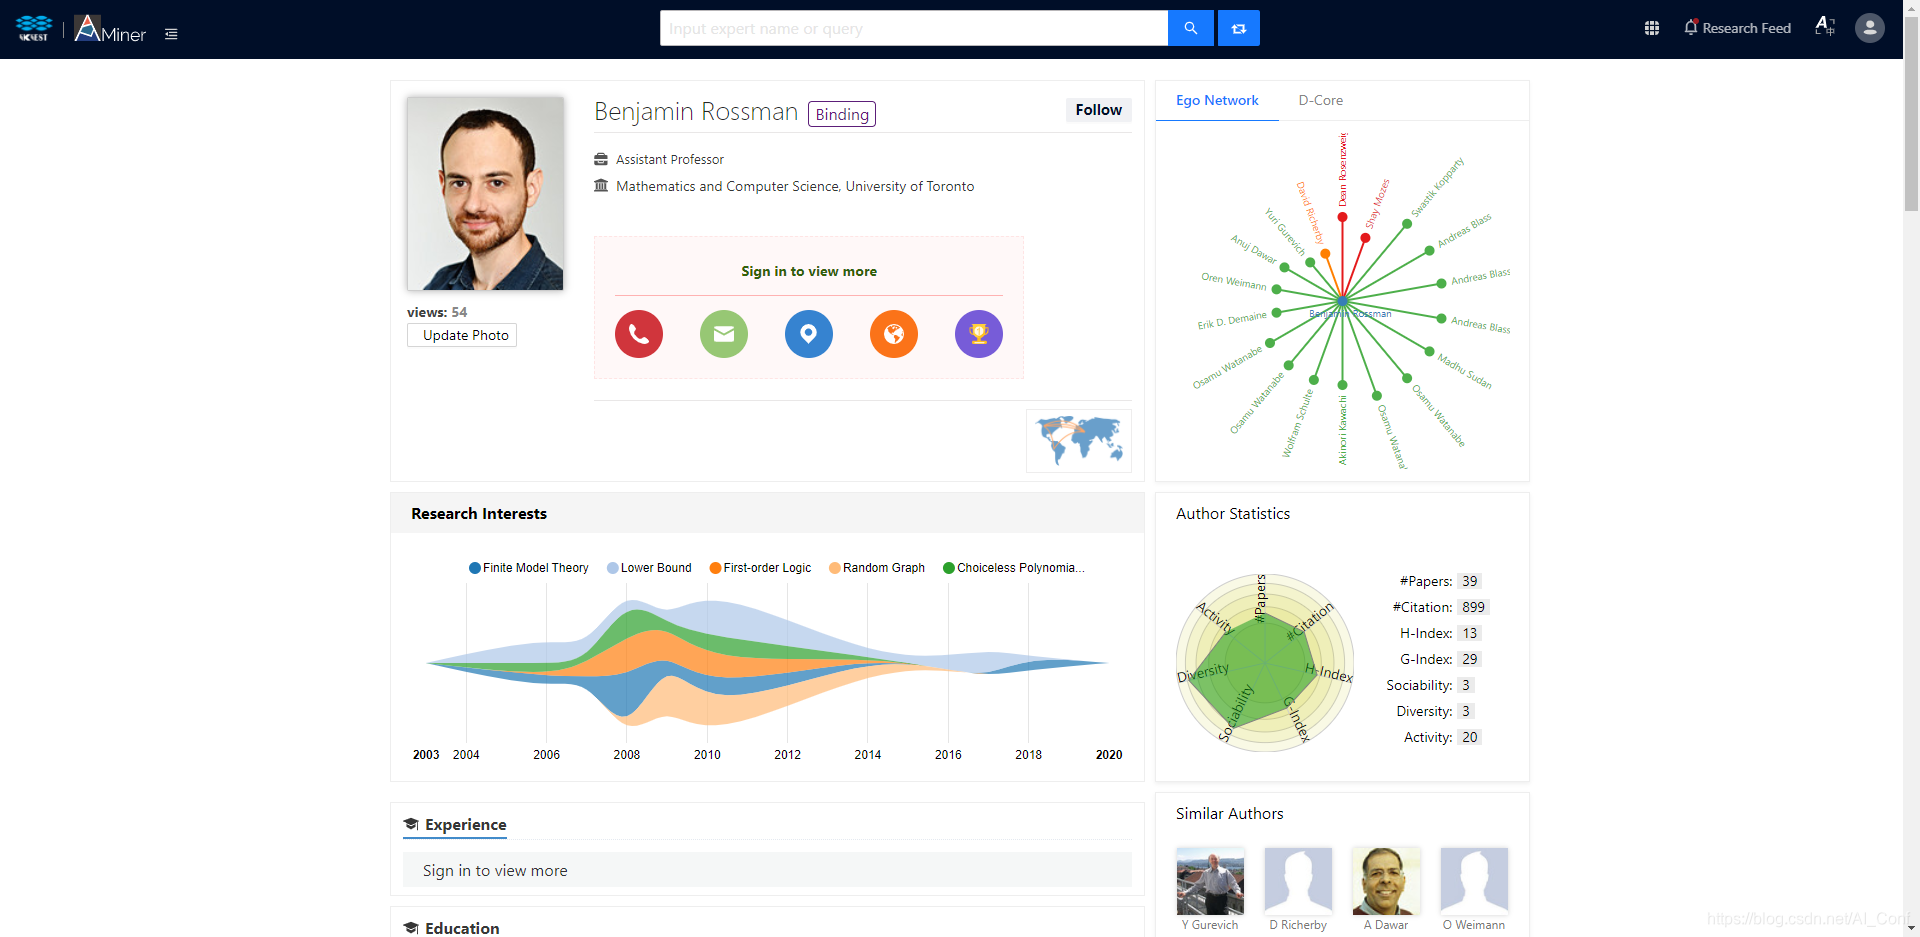
Task: Click the AMiner logo
Action: (x=110, y=29)
